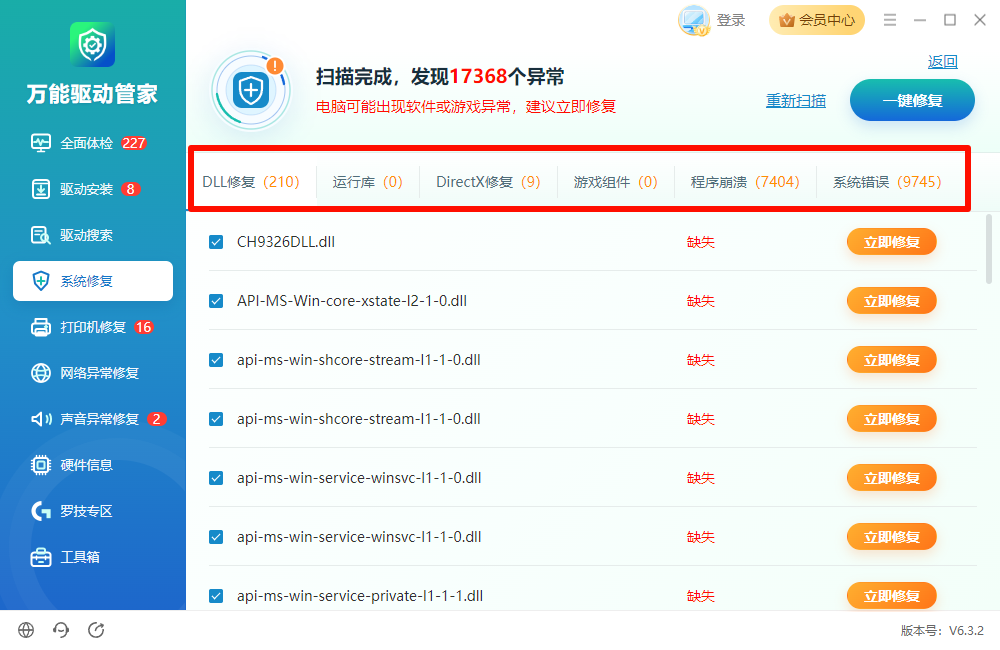Click the 8 badge on 驱动安装

[131, 189]
